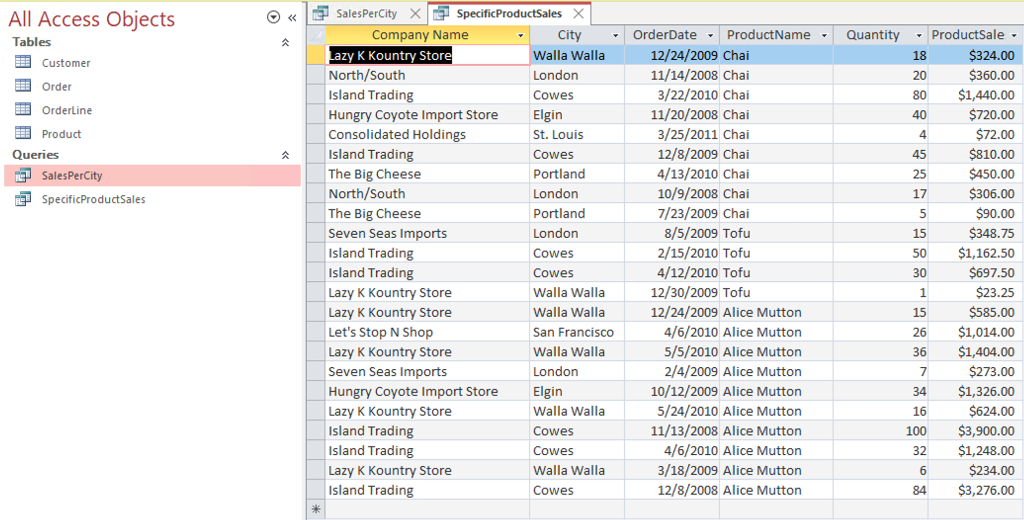The image size is (1024, 520).
Task: Click the $23.25 ProductSale cell
Action: [976, 293]
